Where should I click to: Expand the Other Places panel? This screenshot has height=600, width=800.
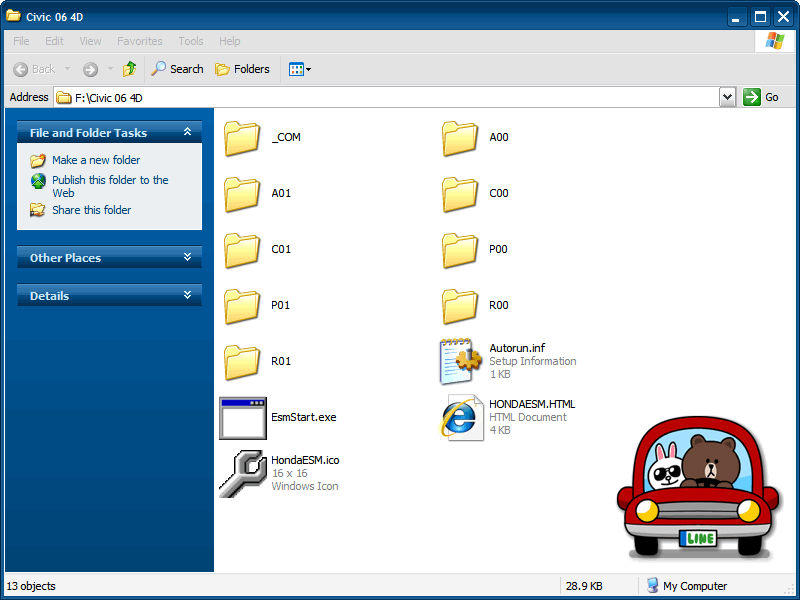(x=187, y=257)
